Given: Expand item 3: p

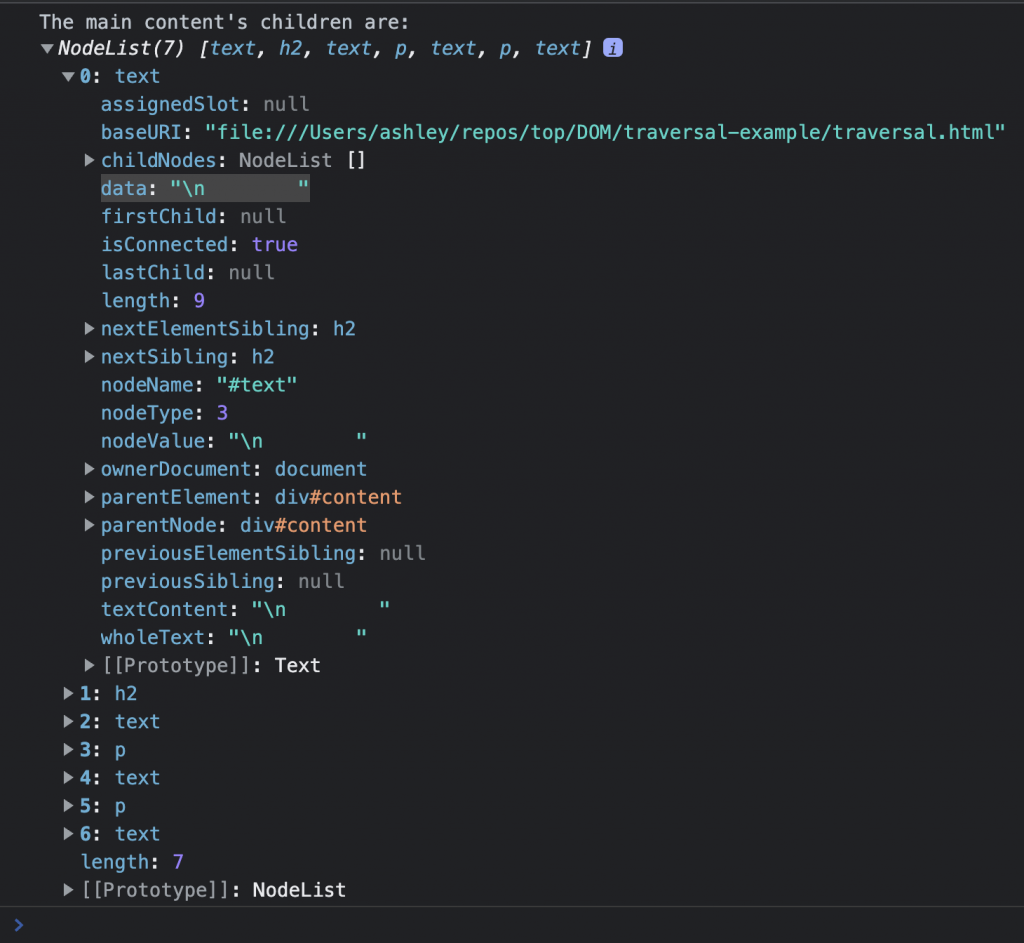Looking at the screenshot, I should [68, 749].
